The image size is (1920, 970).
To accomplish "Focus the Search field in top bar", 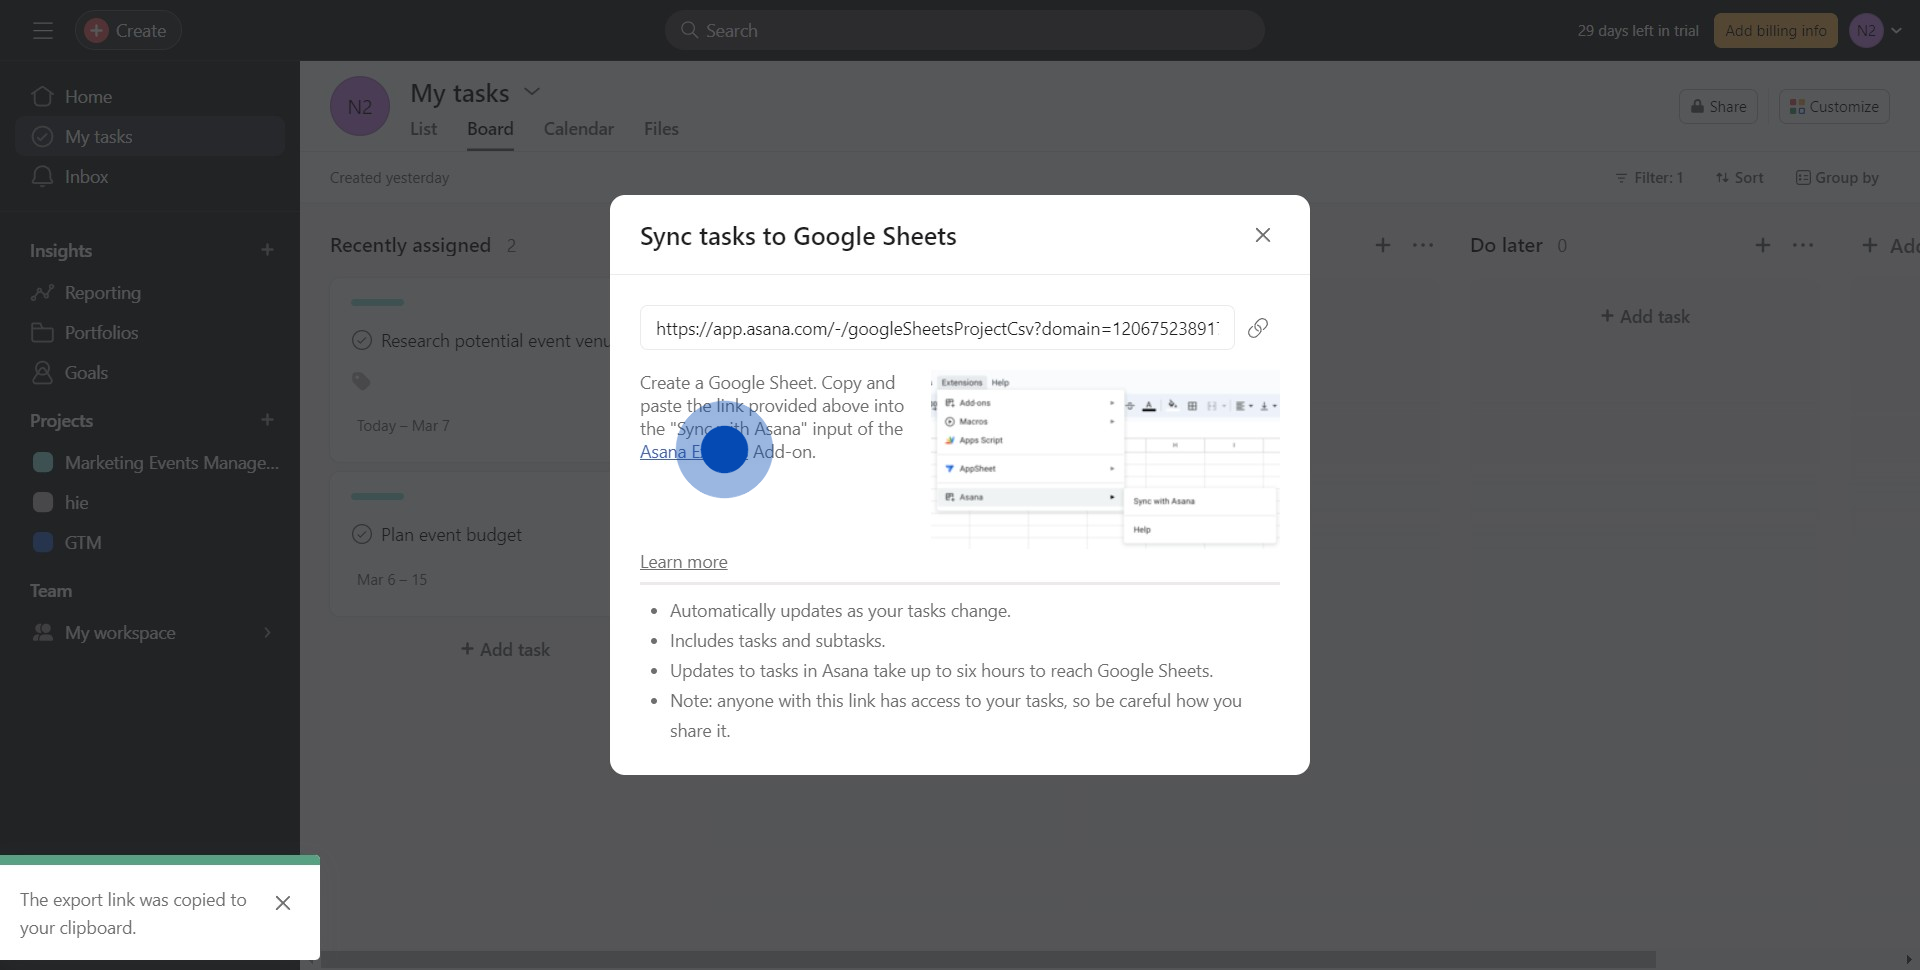I will tap(964, 31).
